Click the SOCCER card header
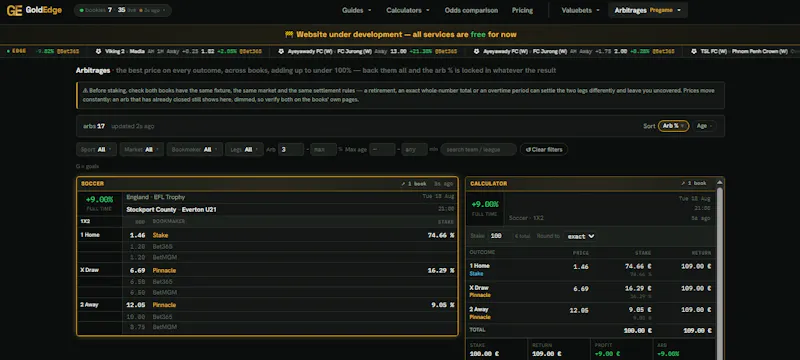The height and width of the screenshot is (360, 800). pyautogui.click(x=267, y=184)
